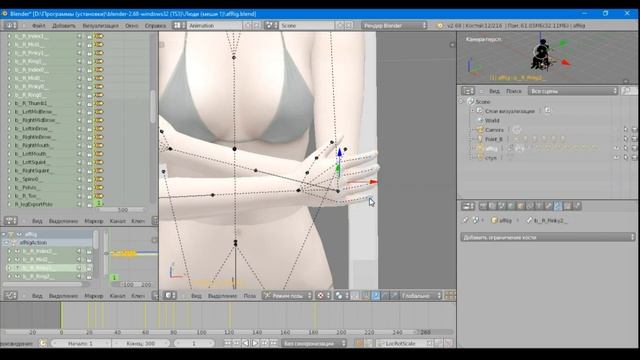This screenshot has height=360, width=640.
Task: Expand the b_RightSquint channel
Action: click(x=9, y=171)
